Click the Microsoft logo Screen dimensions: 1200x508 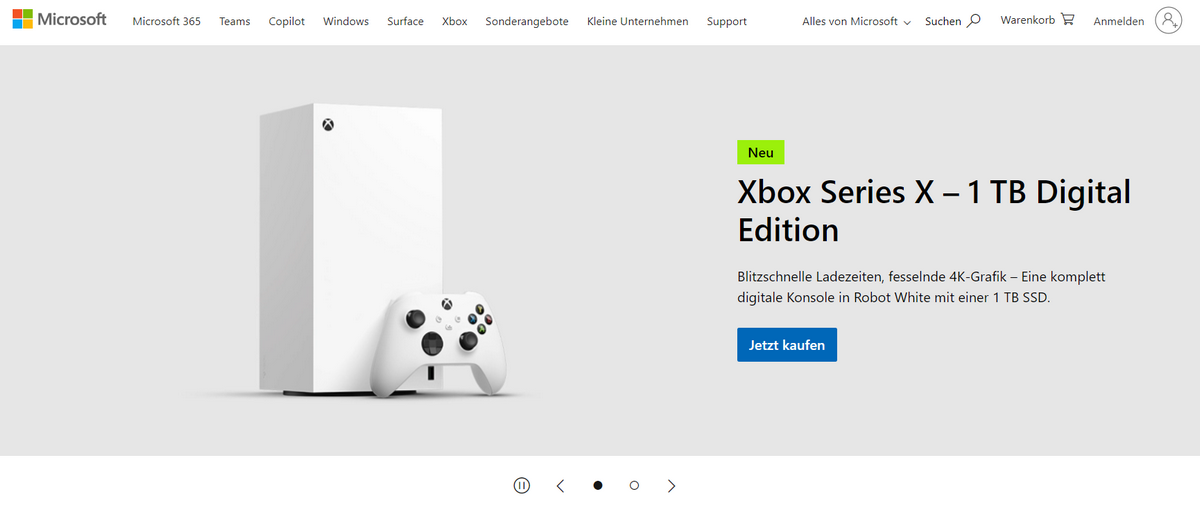59,20
